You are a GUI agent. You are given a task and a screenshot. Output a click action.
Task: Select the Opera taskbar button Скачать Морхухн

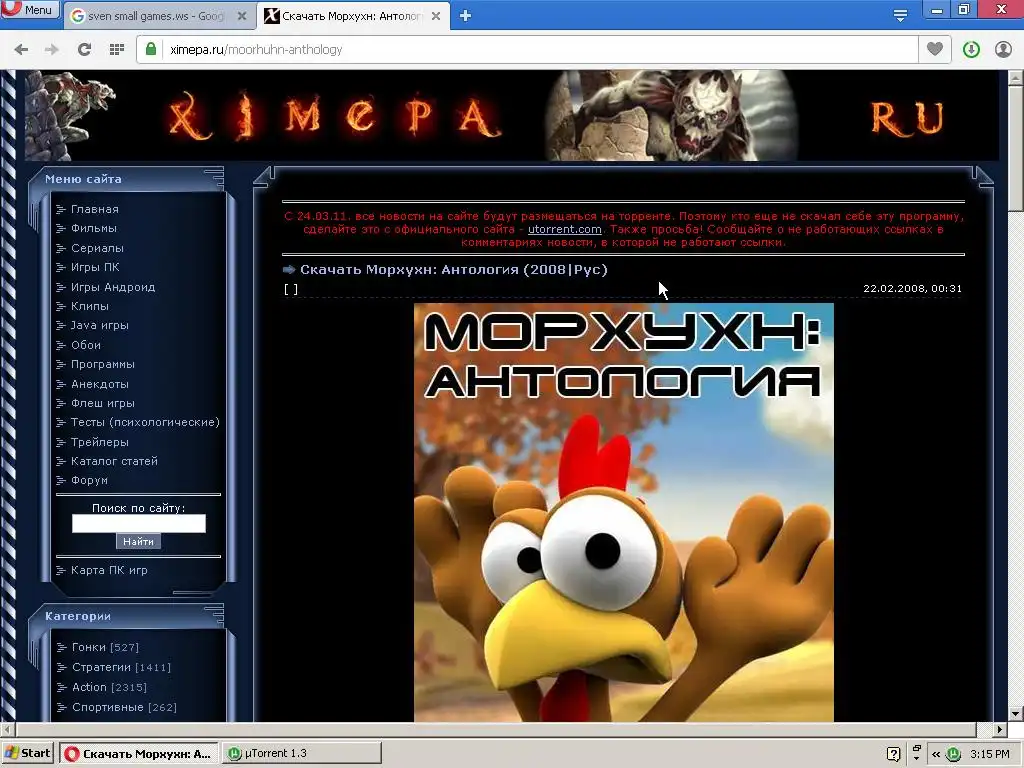click(138, 754)
